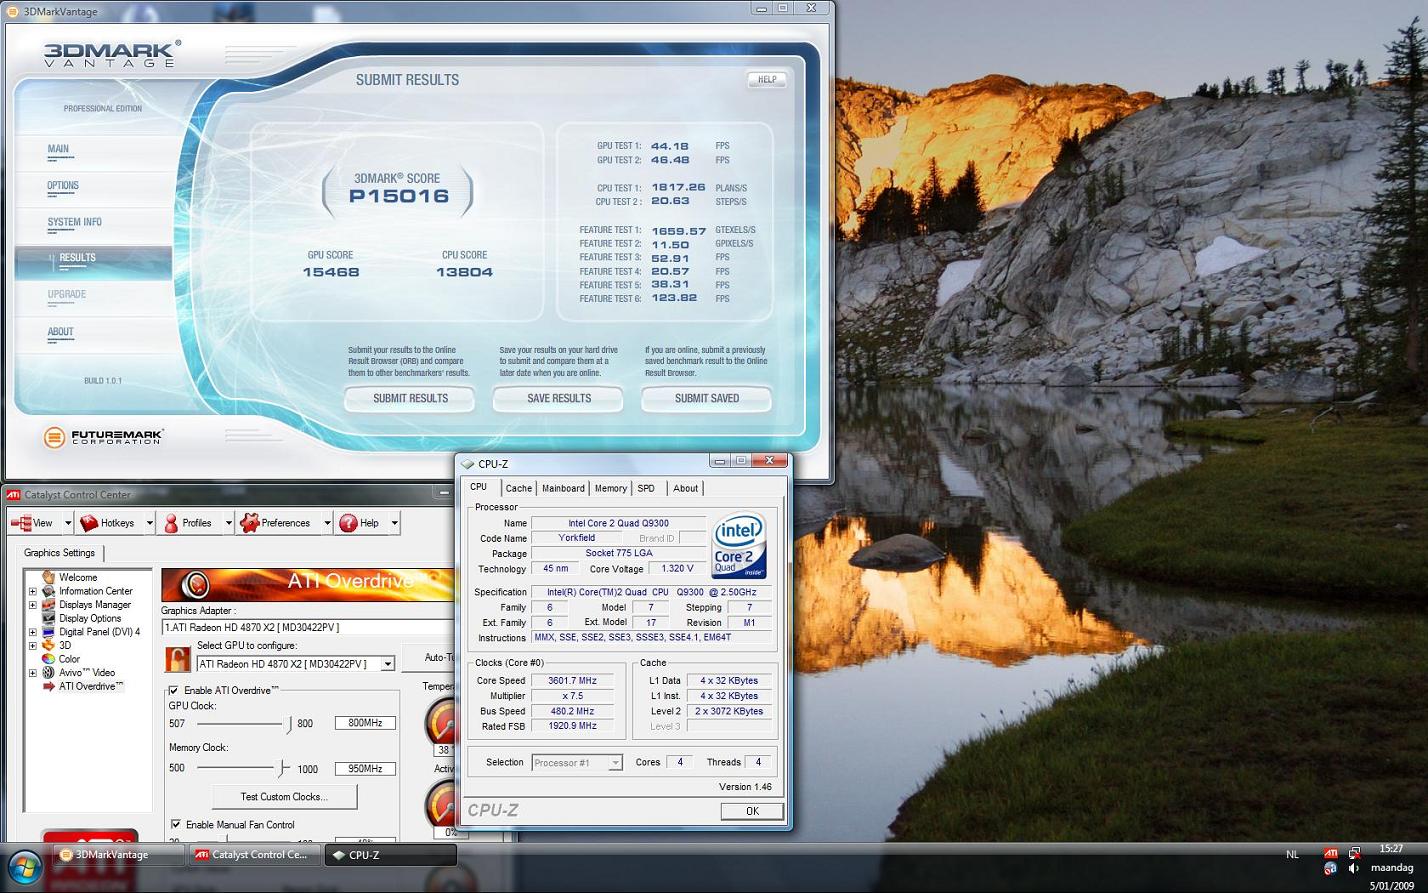Click the ATI Overdrive banner gauge icon

pos(195,585)
